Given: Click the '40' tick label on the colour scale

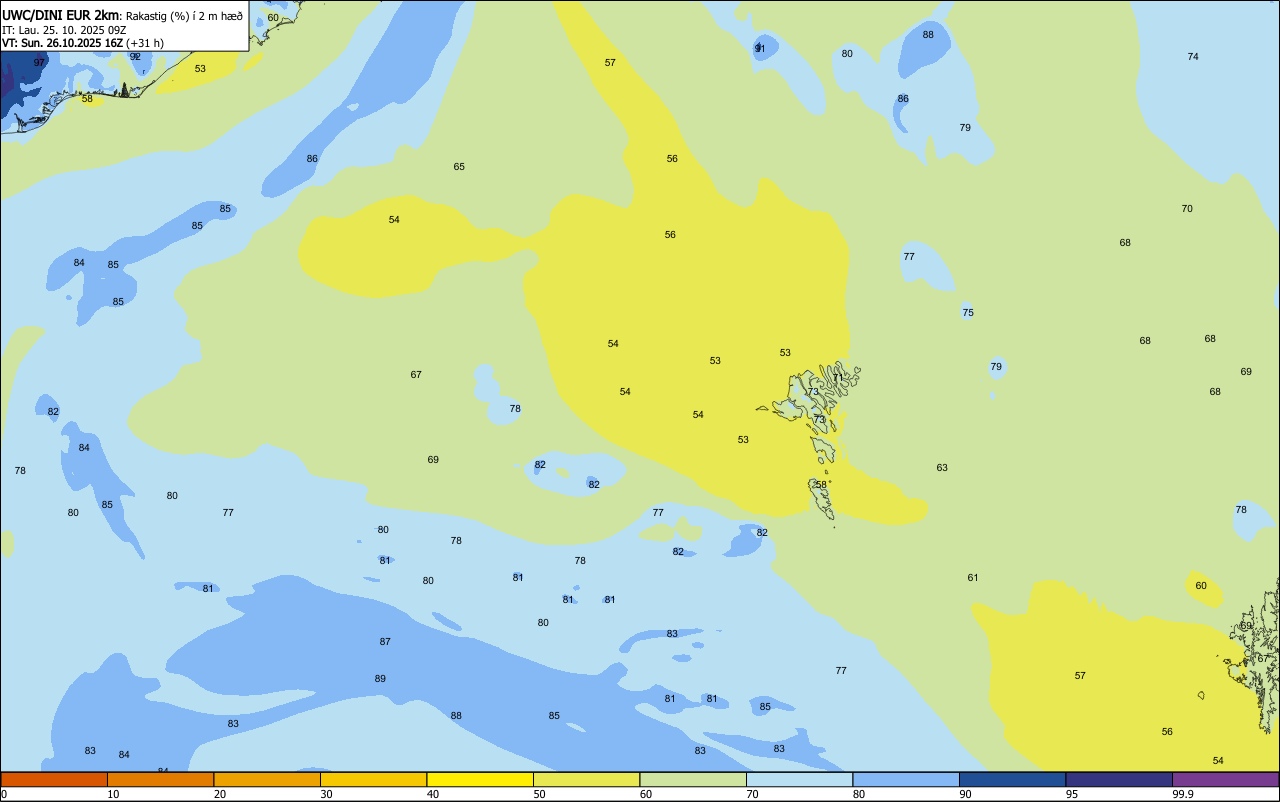Looking at the screenshot, I should (x=433, y=794).
